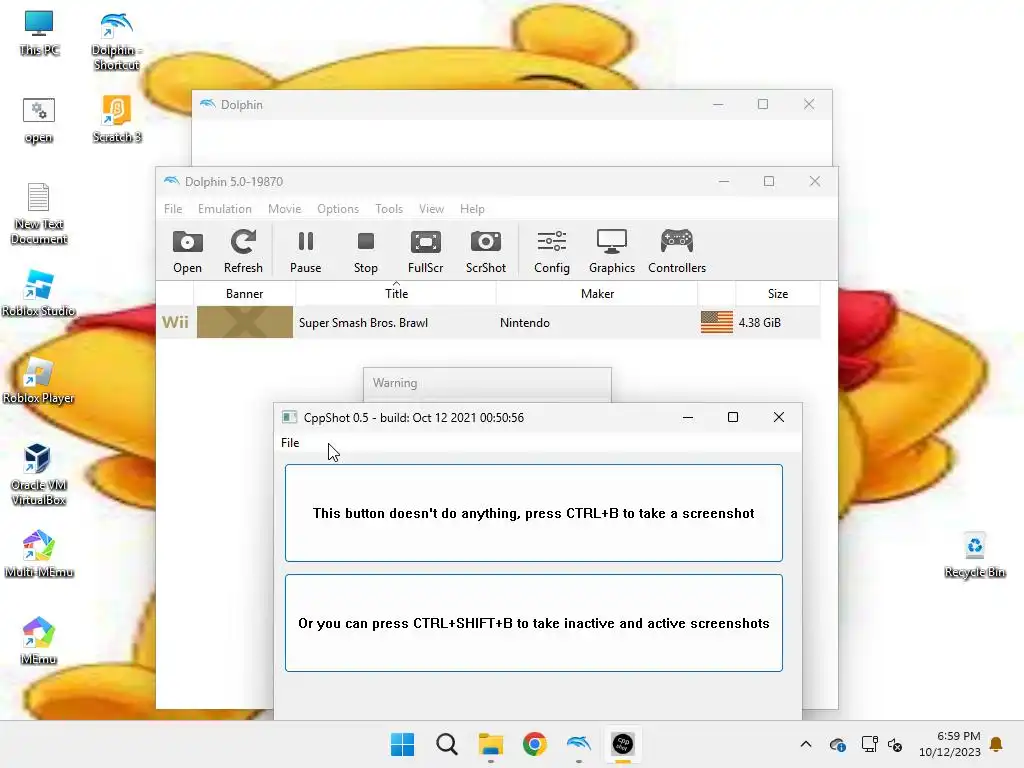Screen dimensions: 1024x768
Task: Click the cloud sync tray icon
Action: coord(838,744)
